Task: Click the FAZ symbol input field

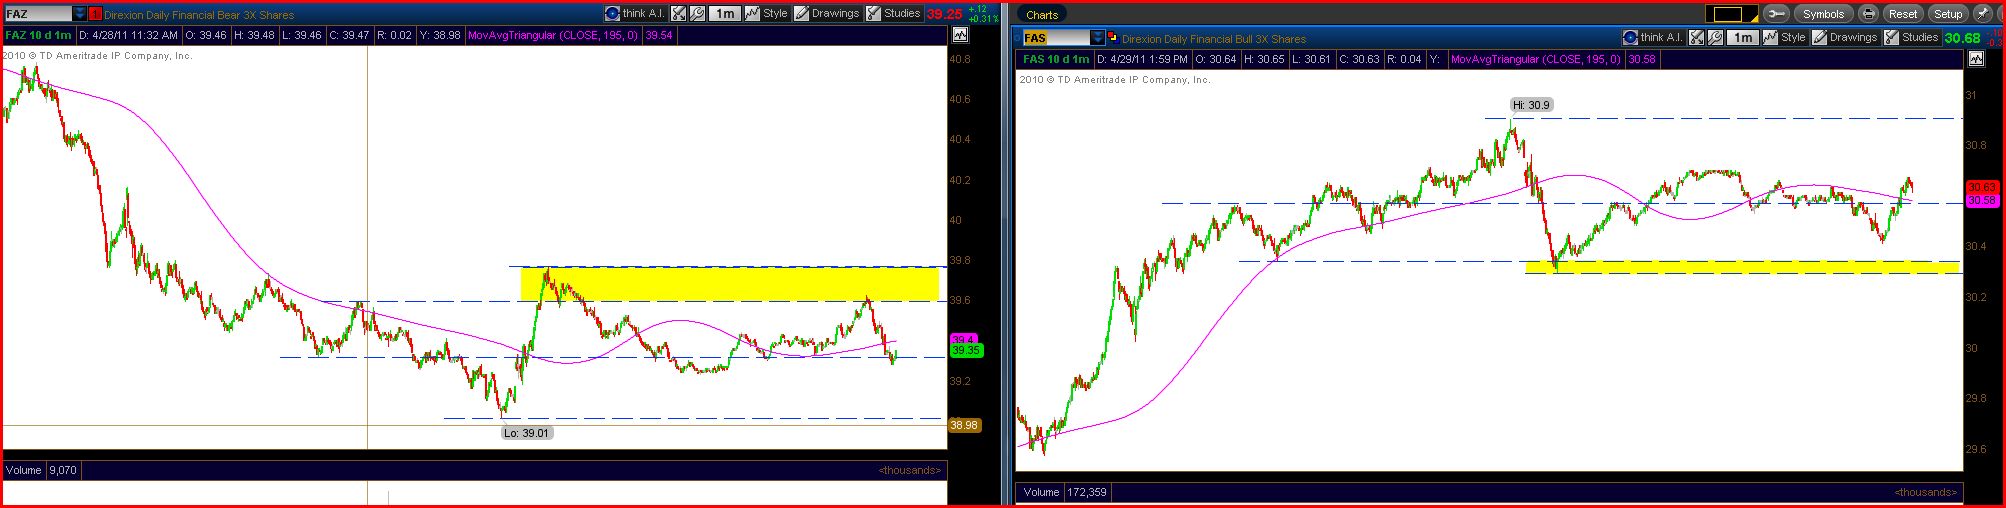Action: click(38, 14)
